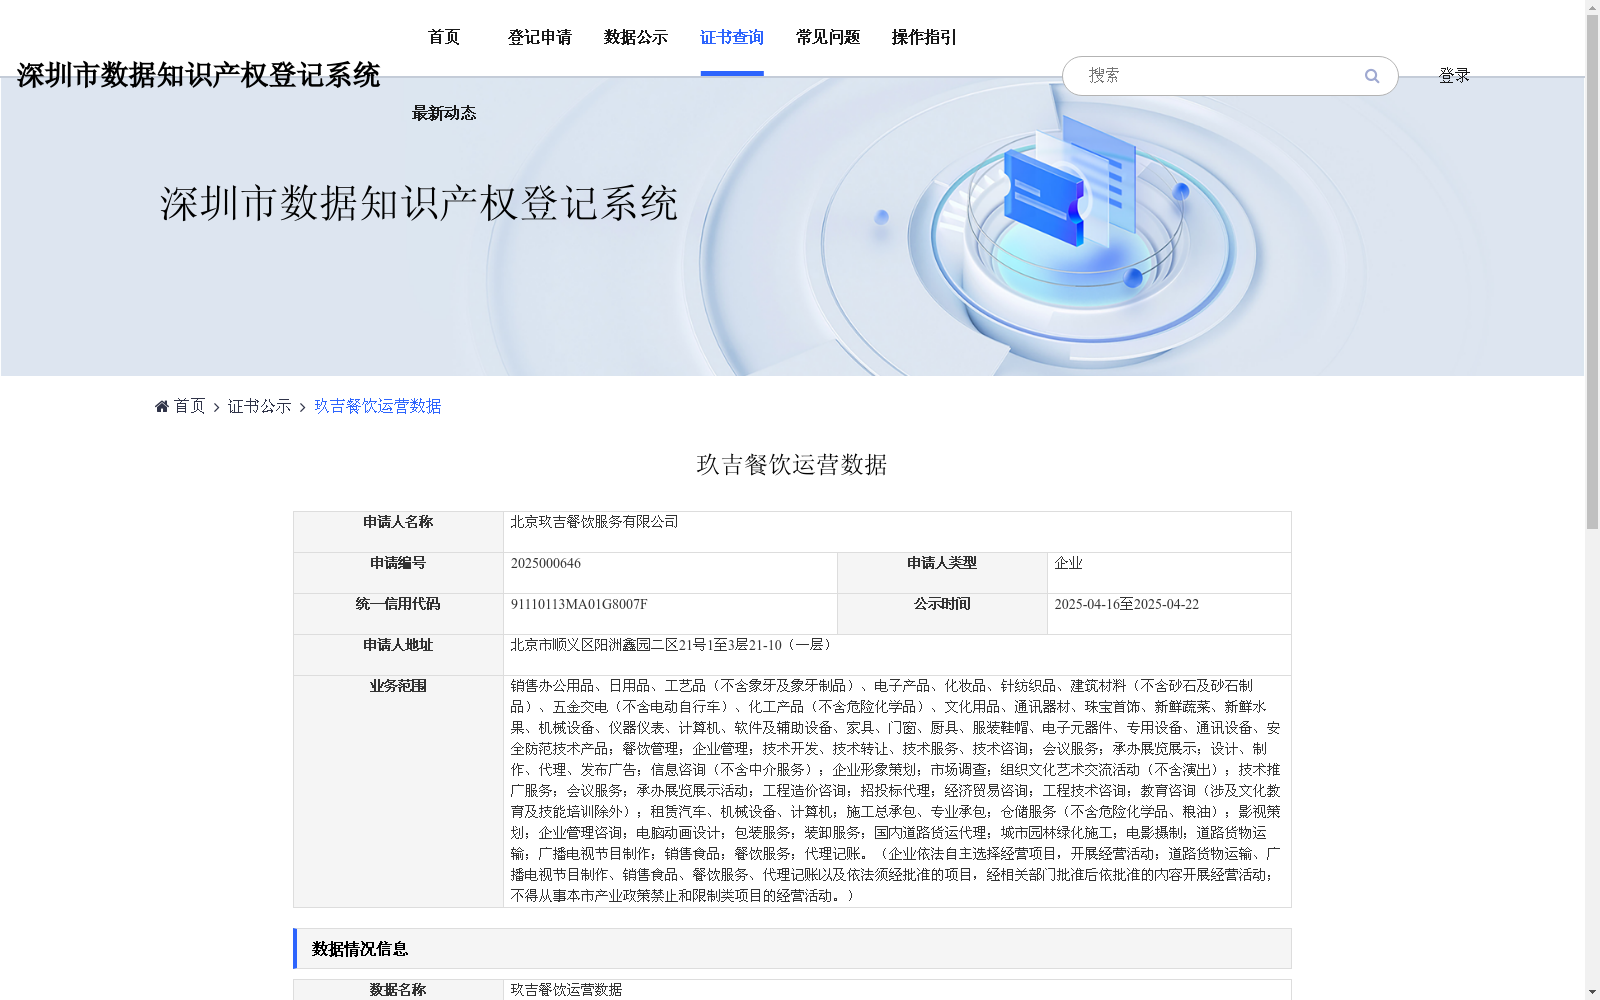Open 最新动态 navigation item
Viewport: 1600px width, 1000px height.
click(x=444, y=113)
